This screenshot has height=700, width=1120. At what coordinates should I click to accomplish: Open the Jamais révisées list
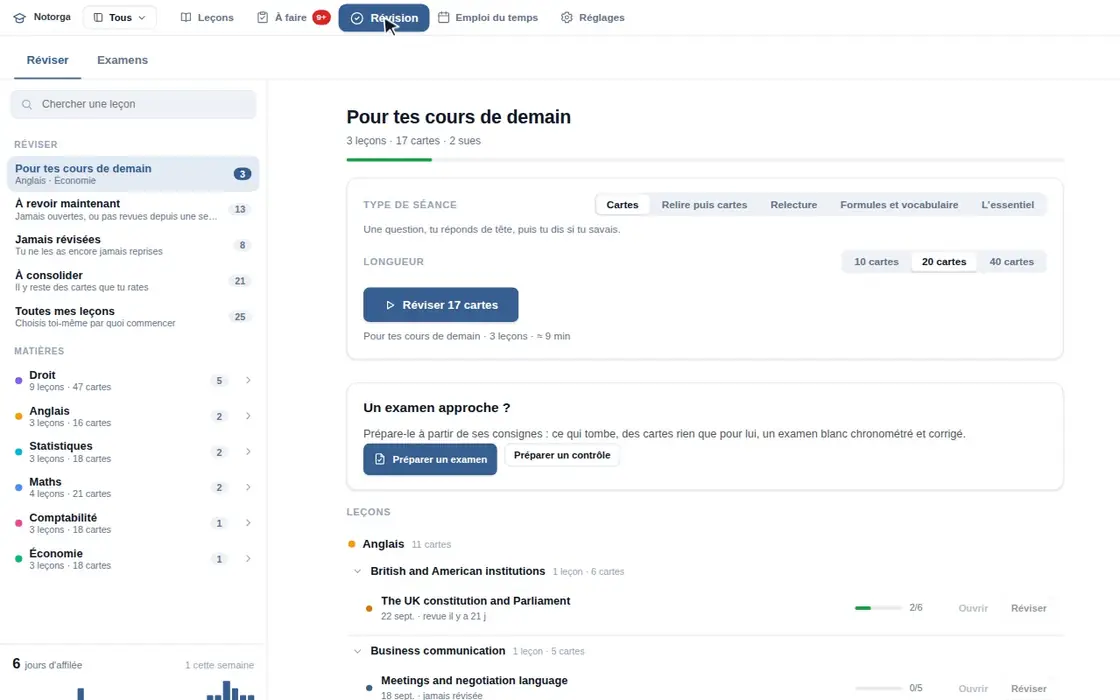(x=133, y=245)
